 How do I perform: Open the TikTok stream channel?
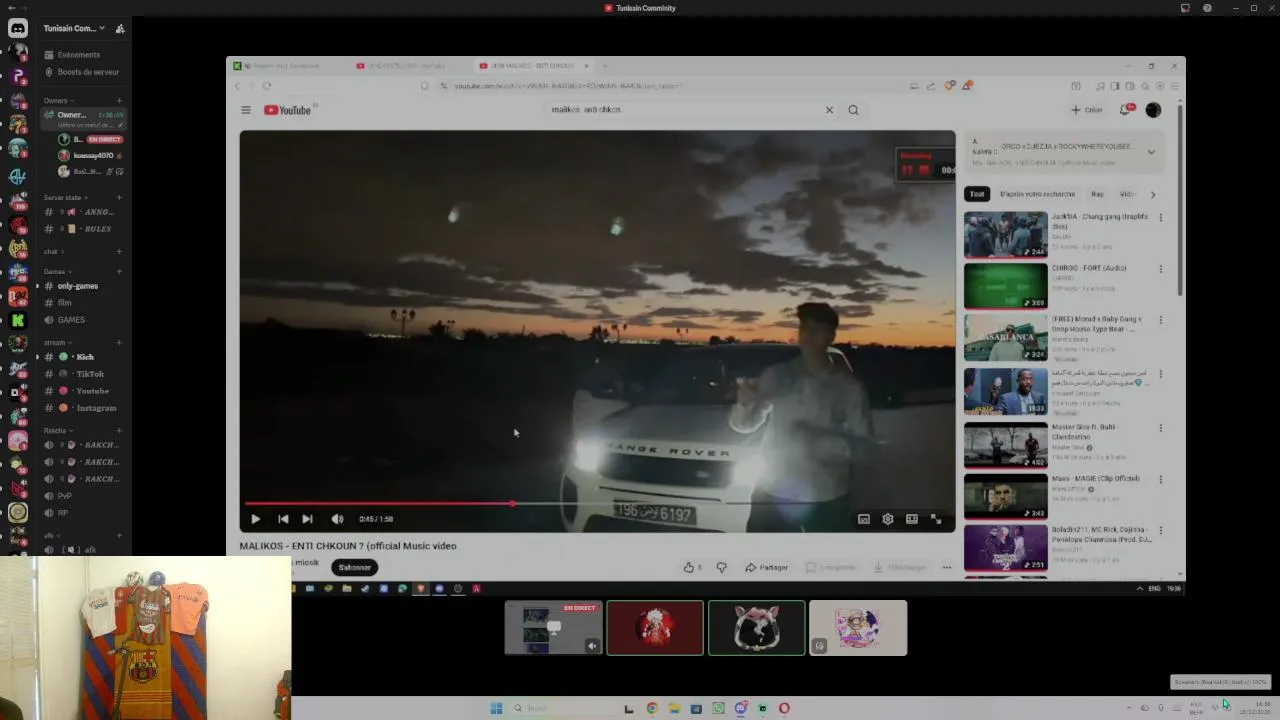point(83,374)
